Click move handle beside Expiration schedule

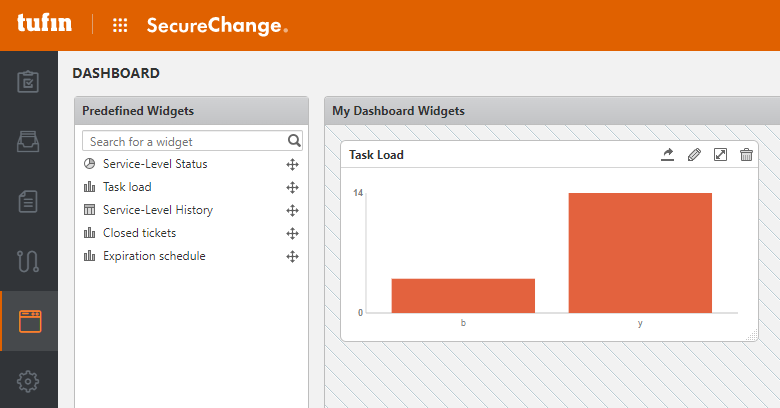pyautogui.click(x=293, y=256)
